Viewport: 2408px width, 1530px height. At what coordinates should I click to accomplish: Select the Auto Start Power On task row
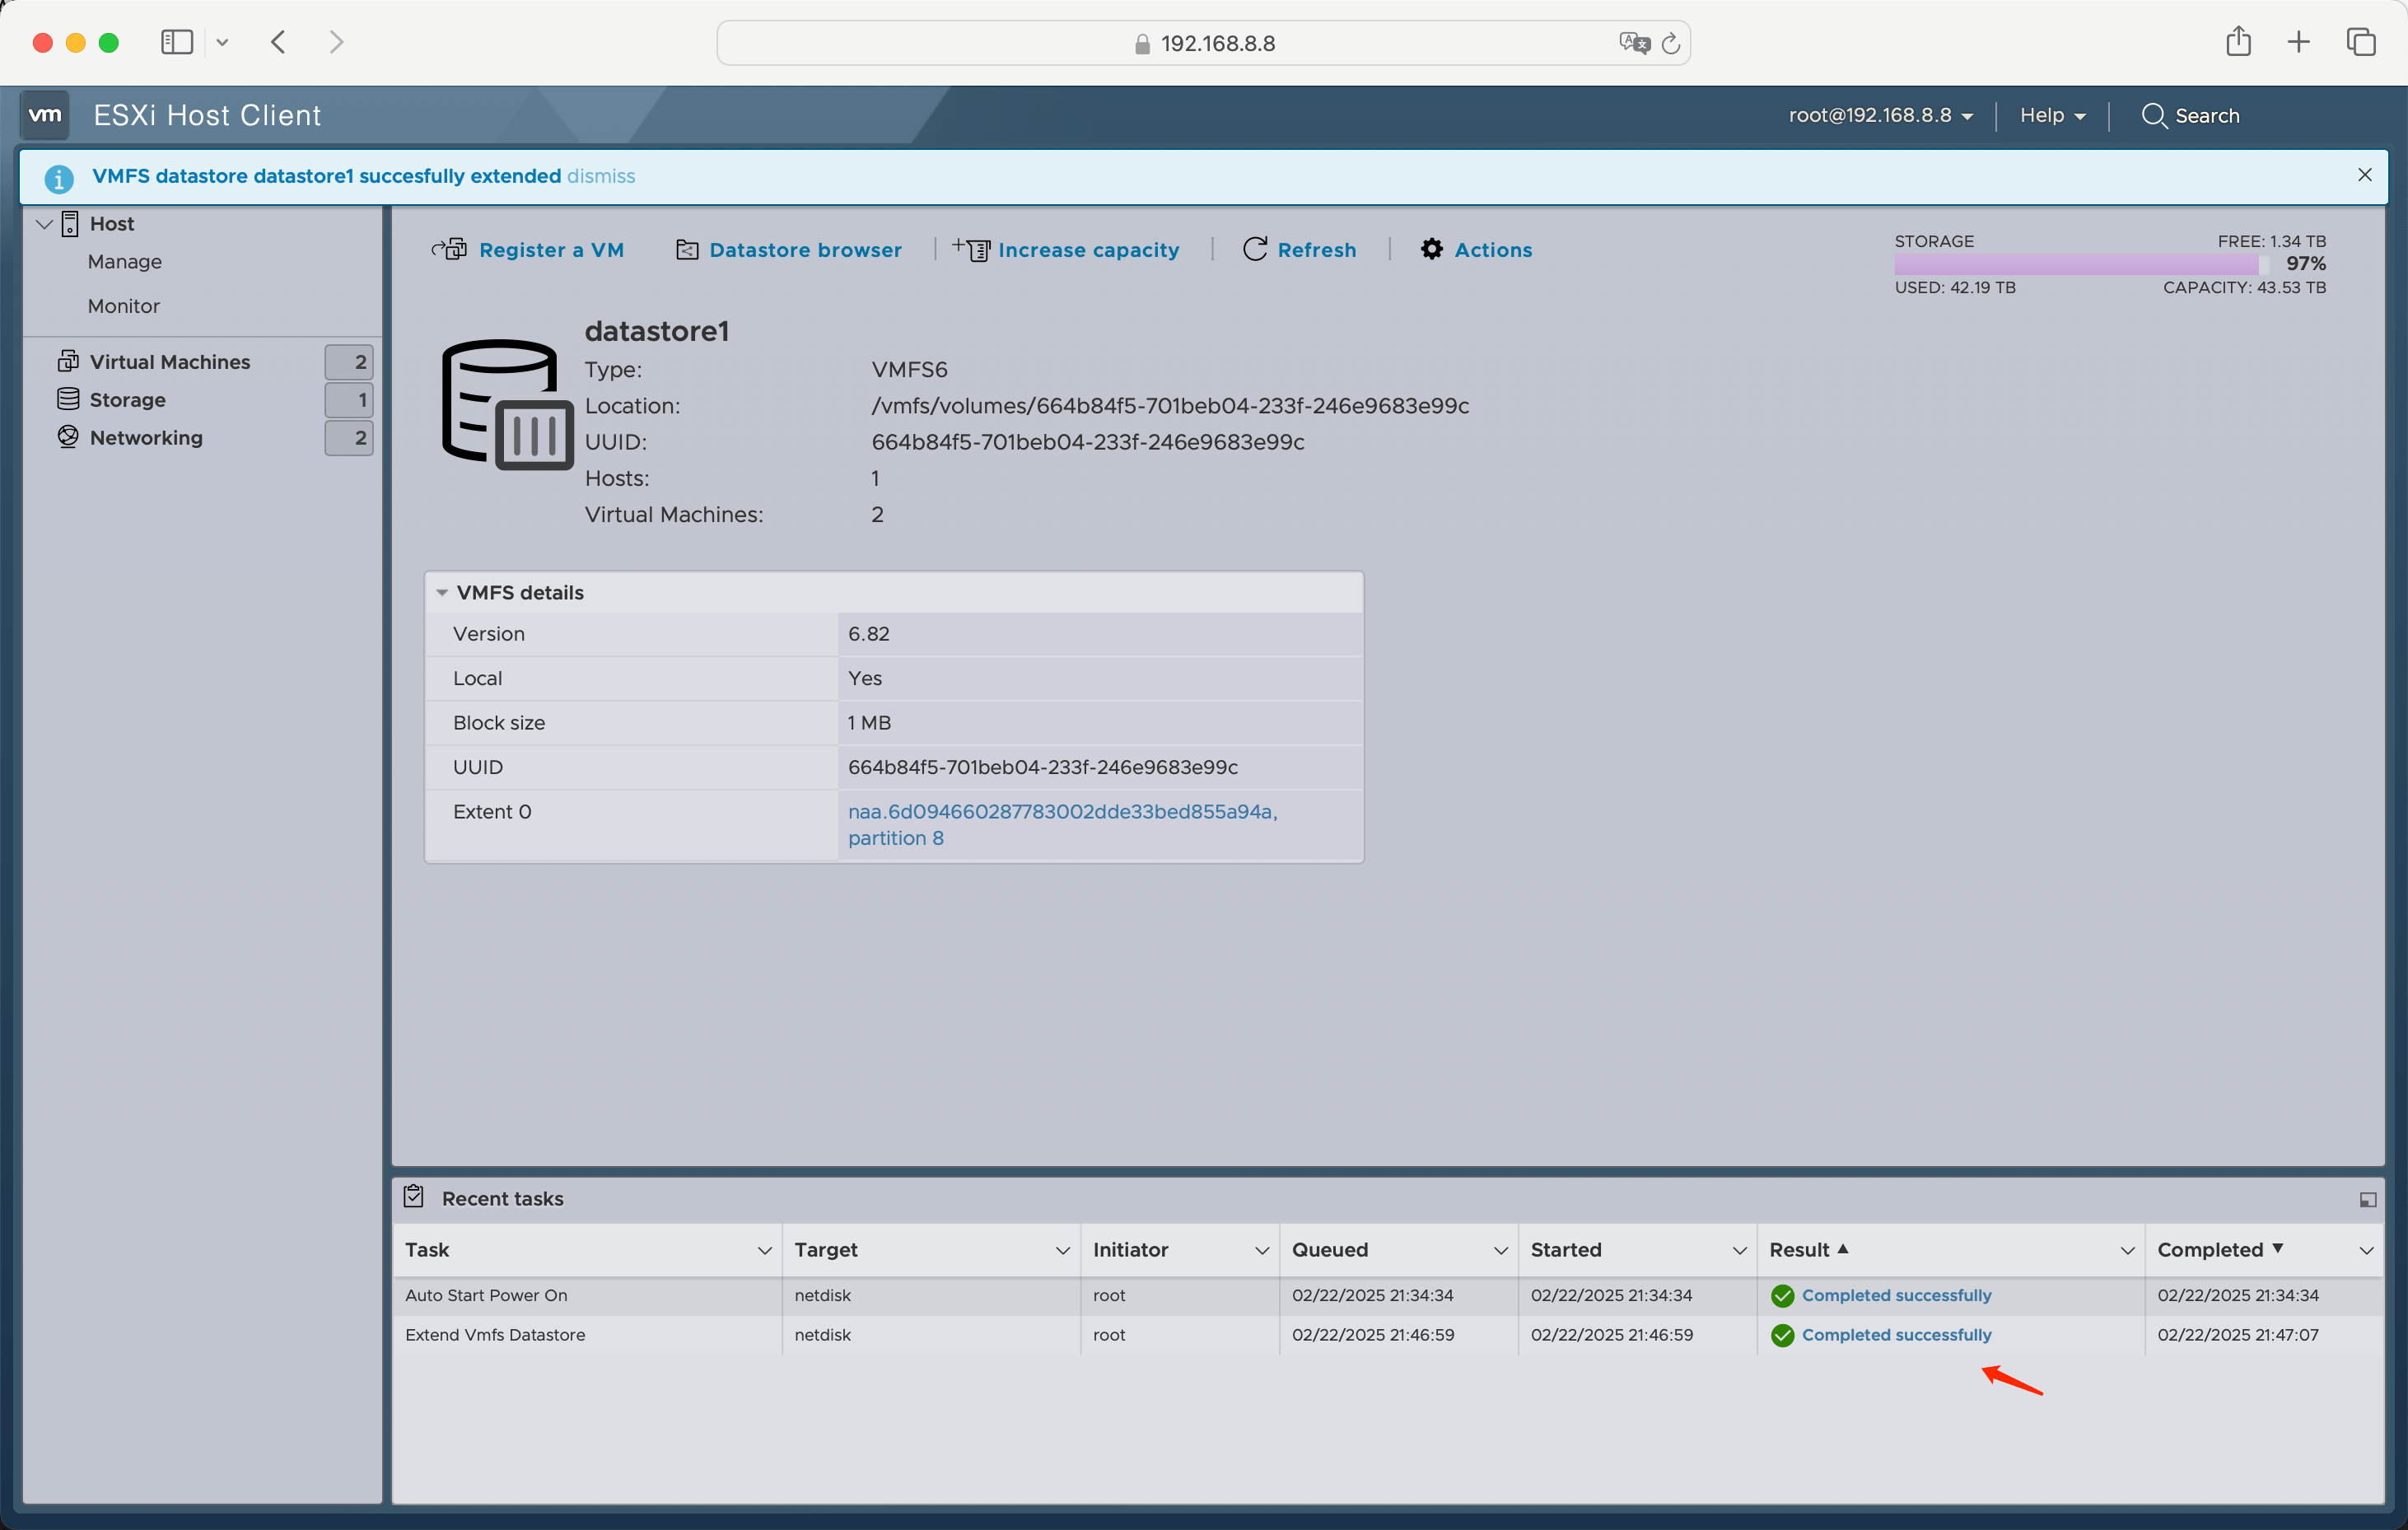[x=1388, y=1295]
